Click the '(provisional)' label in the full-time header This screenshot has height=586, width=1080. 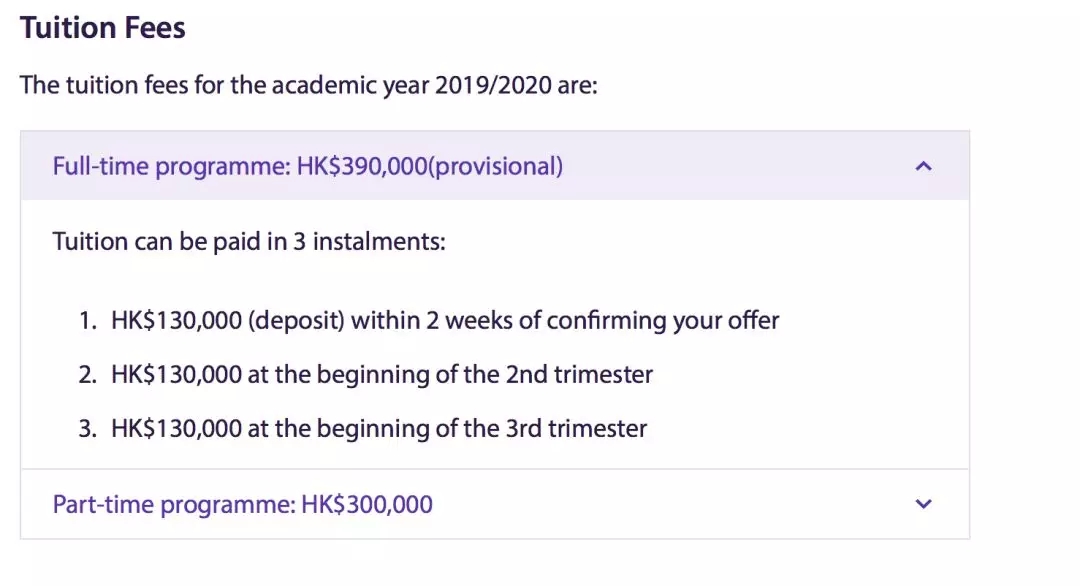[x=496, y=167]
